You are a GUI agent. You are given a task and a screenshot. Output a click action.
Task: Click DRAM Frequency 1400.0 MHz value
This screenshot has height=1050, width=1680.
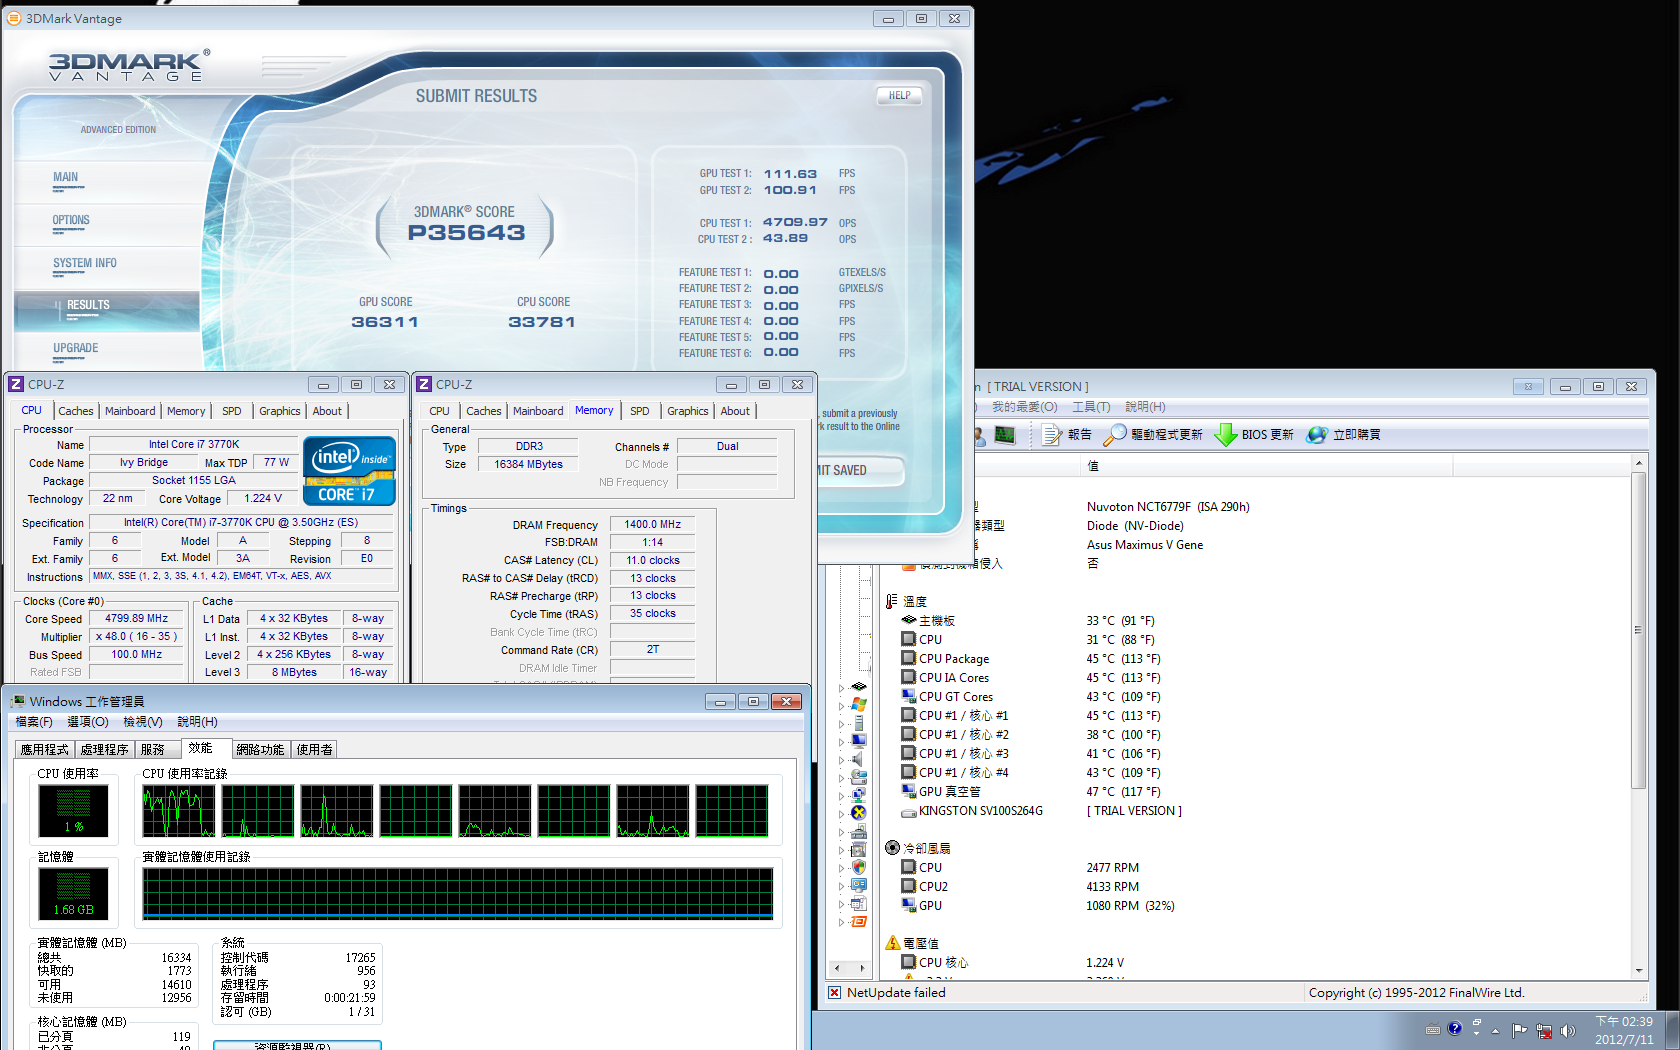click(652, 525)
